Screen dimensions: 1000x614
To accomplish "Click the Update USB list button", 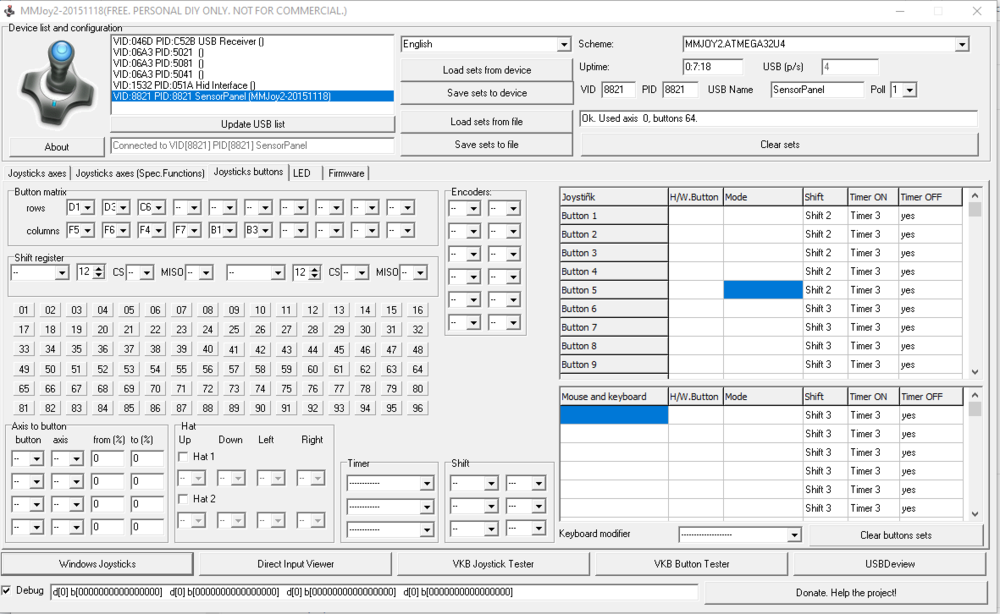I will click(252, 124).
